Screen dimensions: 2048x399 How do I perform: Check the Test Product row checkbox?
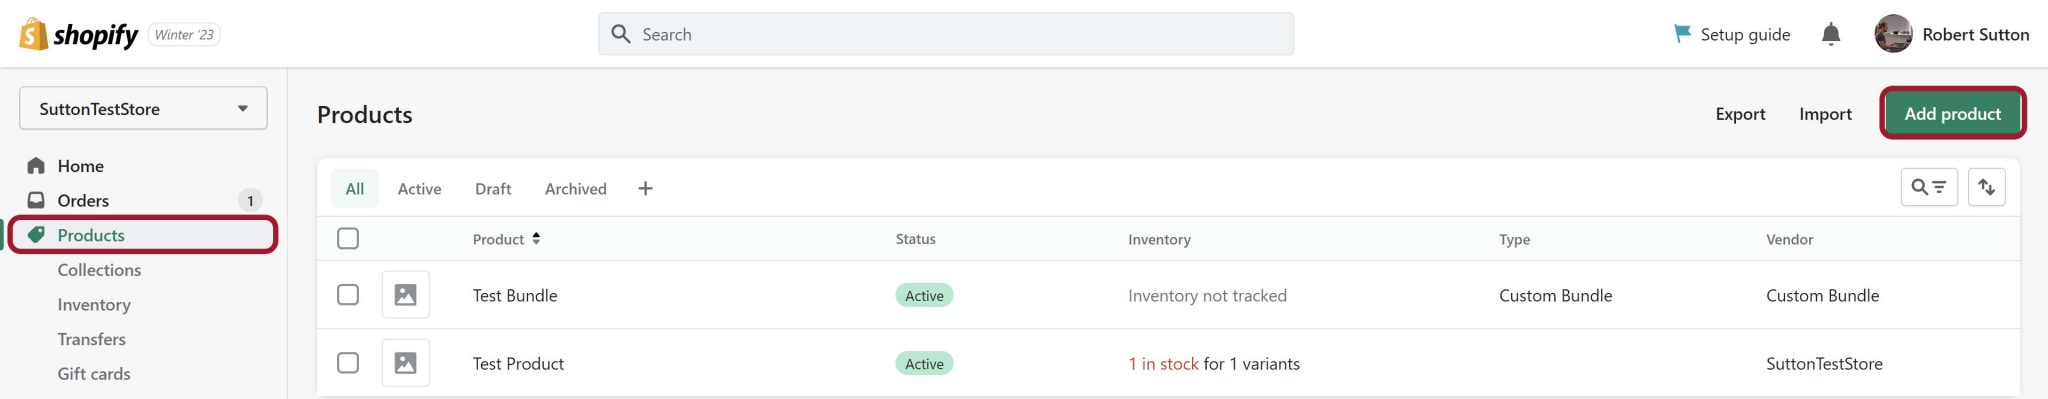coord(348,363)
